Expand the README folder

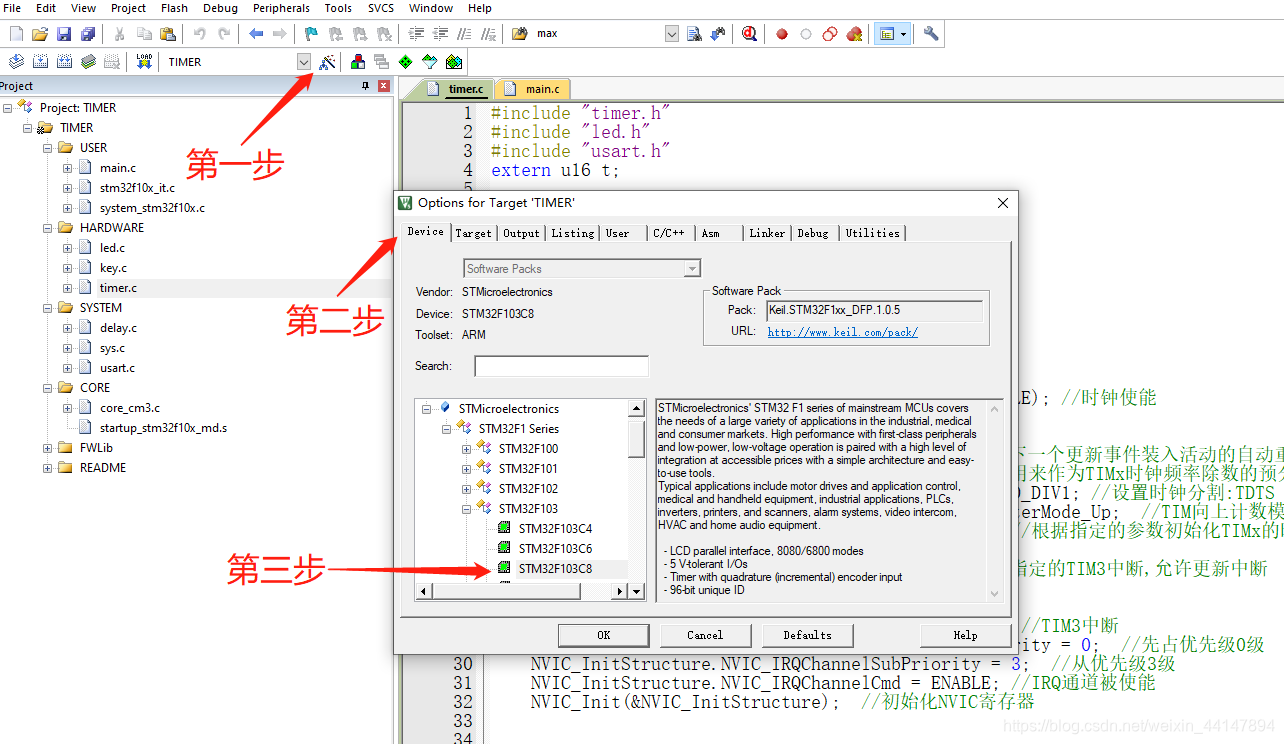click(47, 468)
